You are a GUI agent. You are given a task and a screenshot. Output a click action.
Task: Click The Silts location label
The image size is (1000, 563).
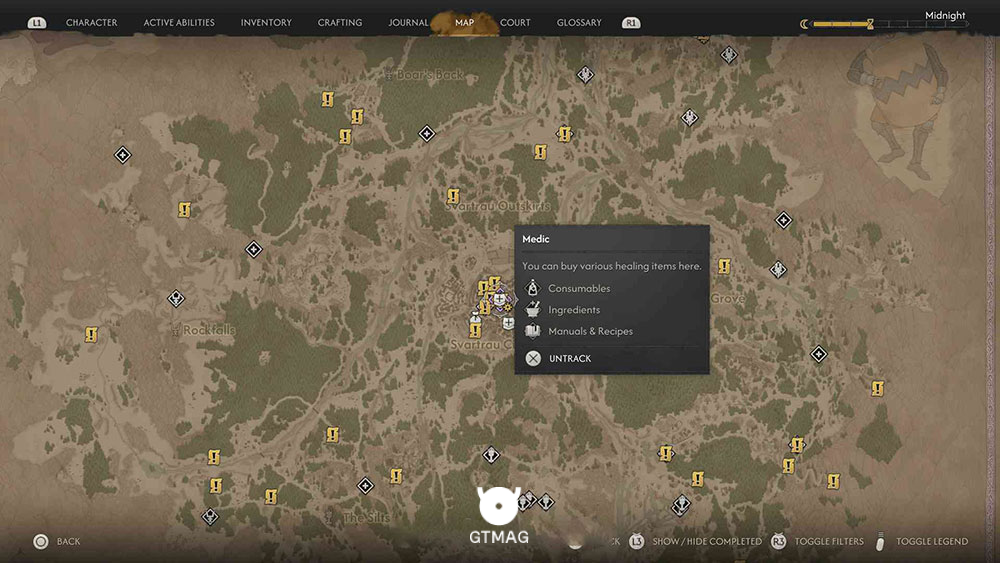367,518
